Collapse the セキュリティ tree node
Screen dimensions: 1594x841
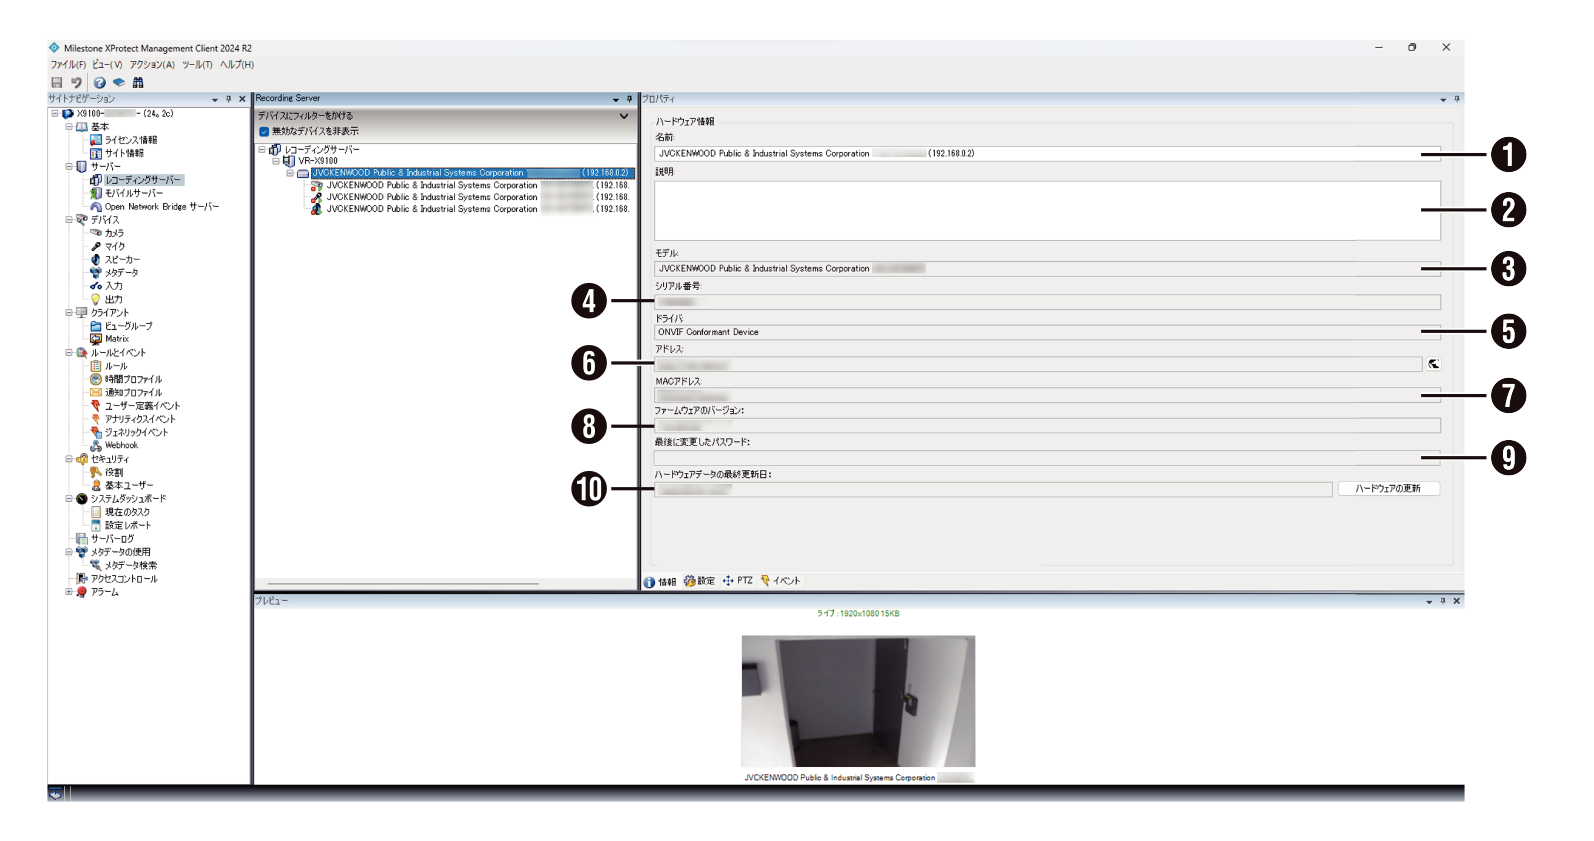click(69, 459)
